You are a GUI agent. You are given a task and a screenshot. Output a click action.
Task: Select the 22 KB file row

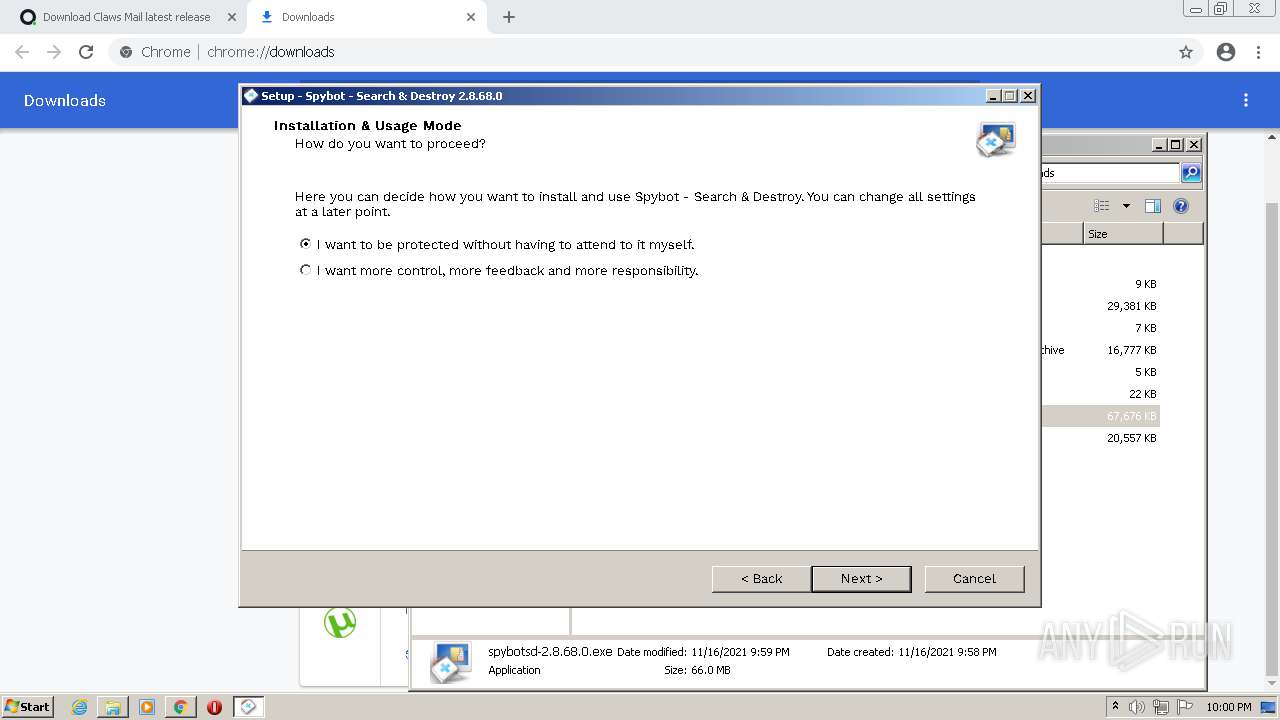pyautogui.click(x=1100, y=394)
